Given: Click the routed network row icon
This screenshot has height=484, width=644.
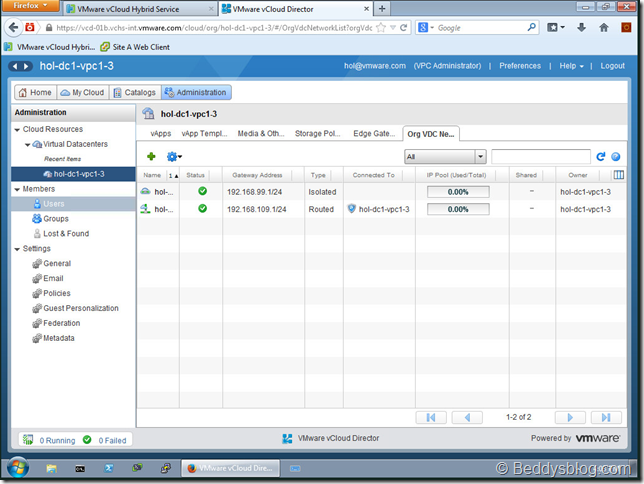Looking at the screenshot, I should pos(145,209).
